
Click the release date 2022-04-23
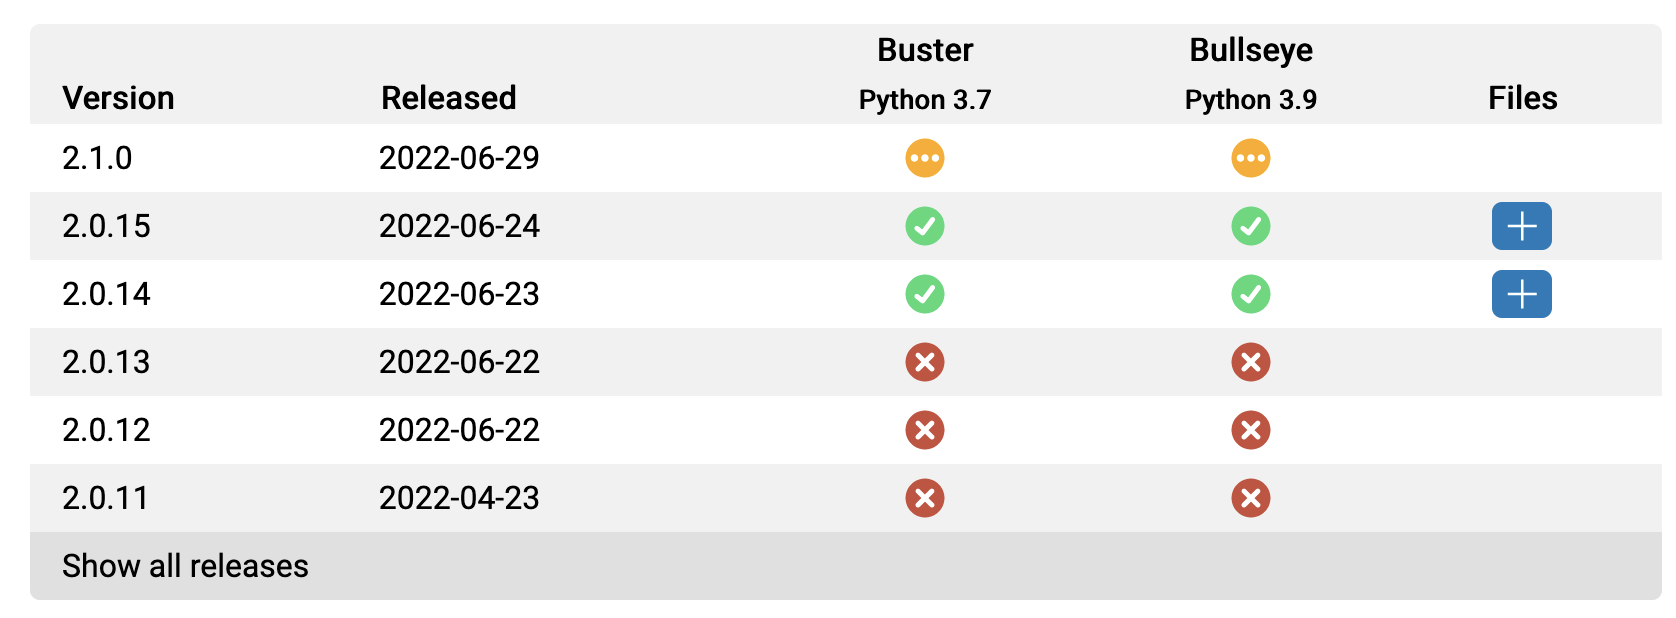tap(459, 498)
